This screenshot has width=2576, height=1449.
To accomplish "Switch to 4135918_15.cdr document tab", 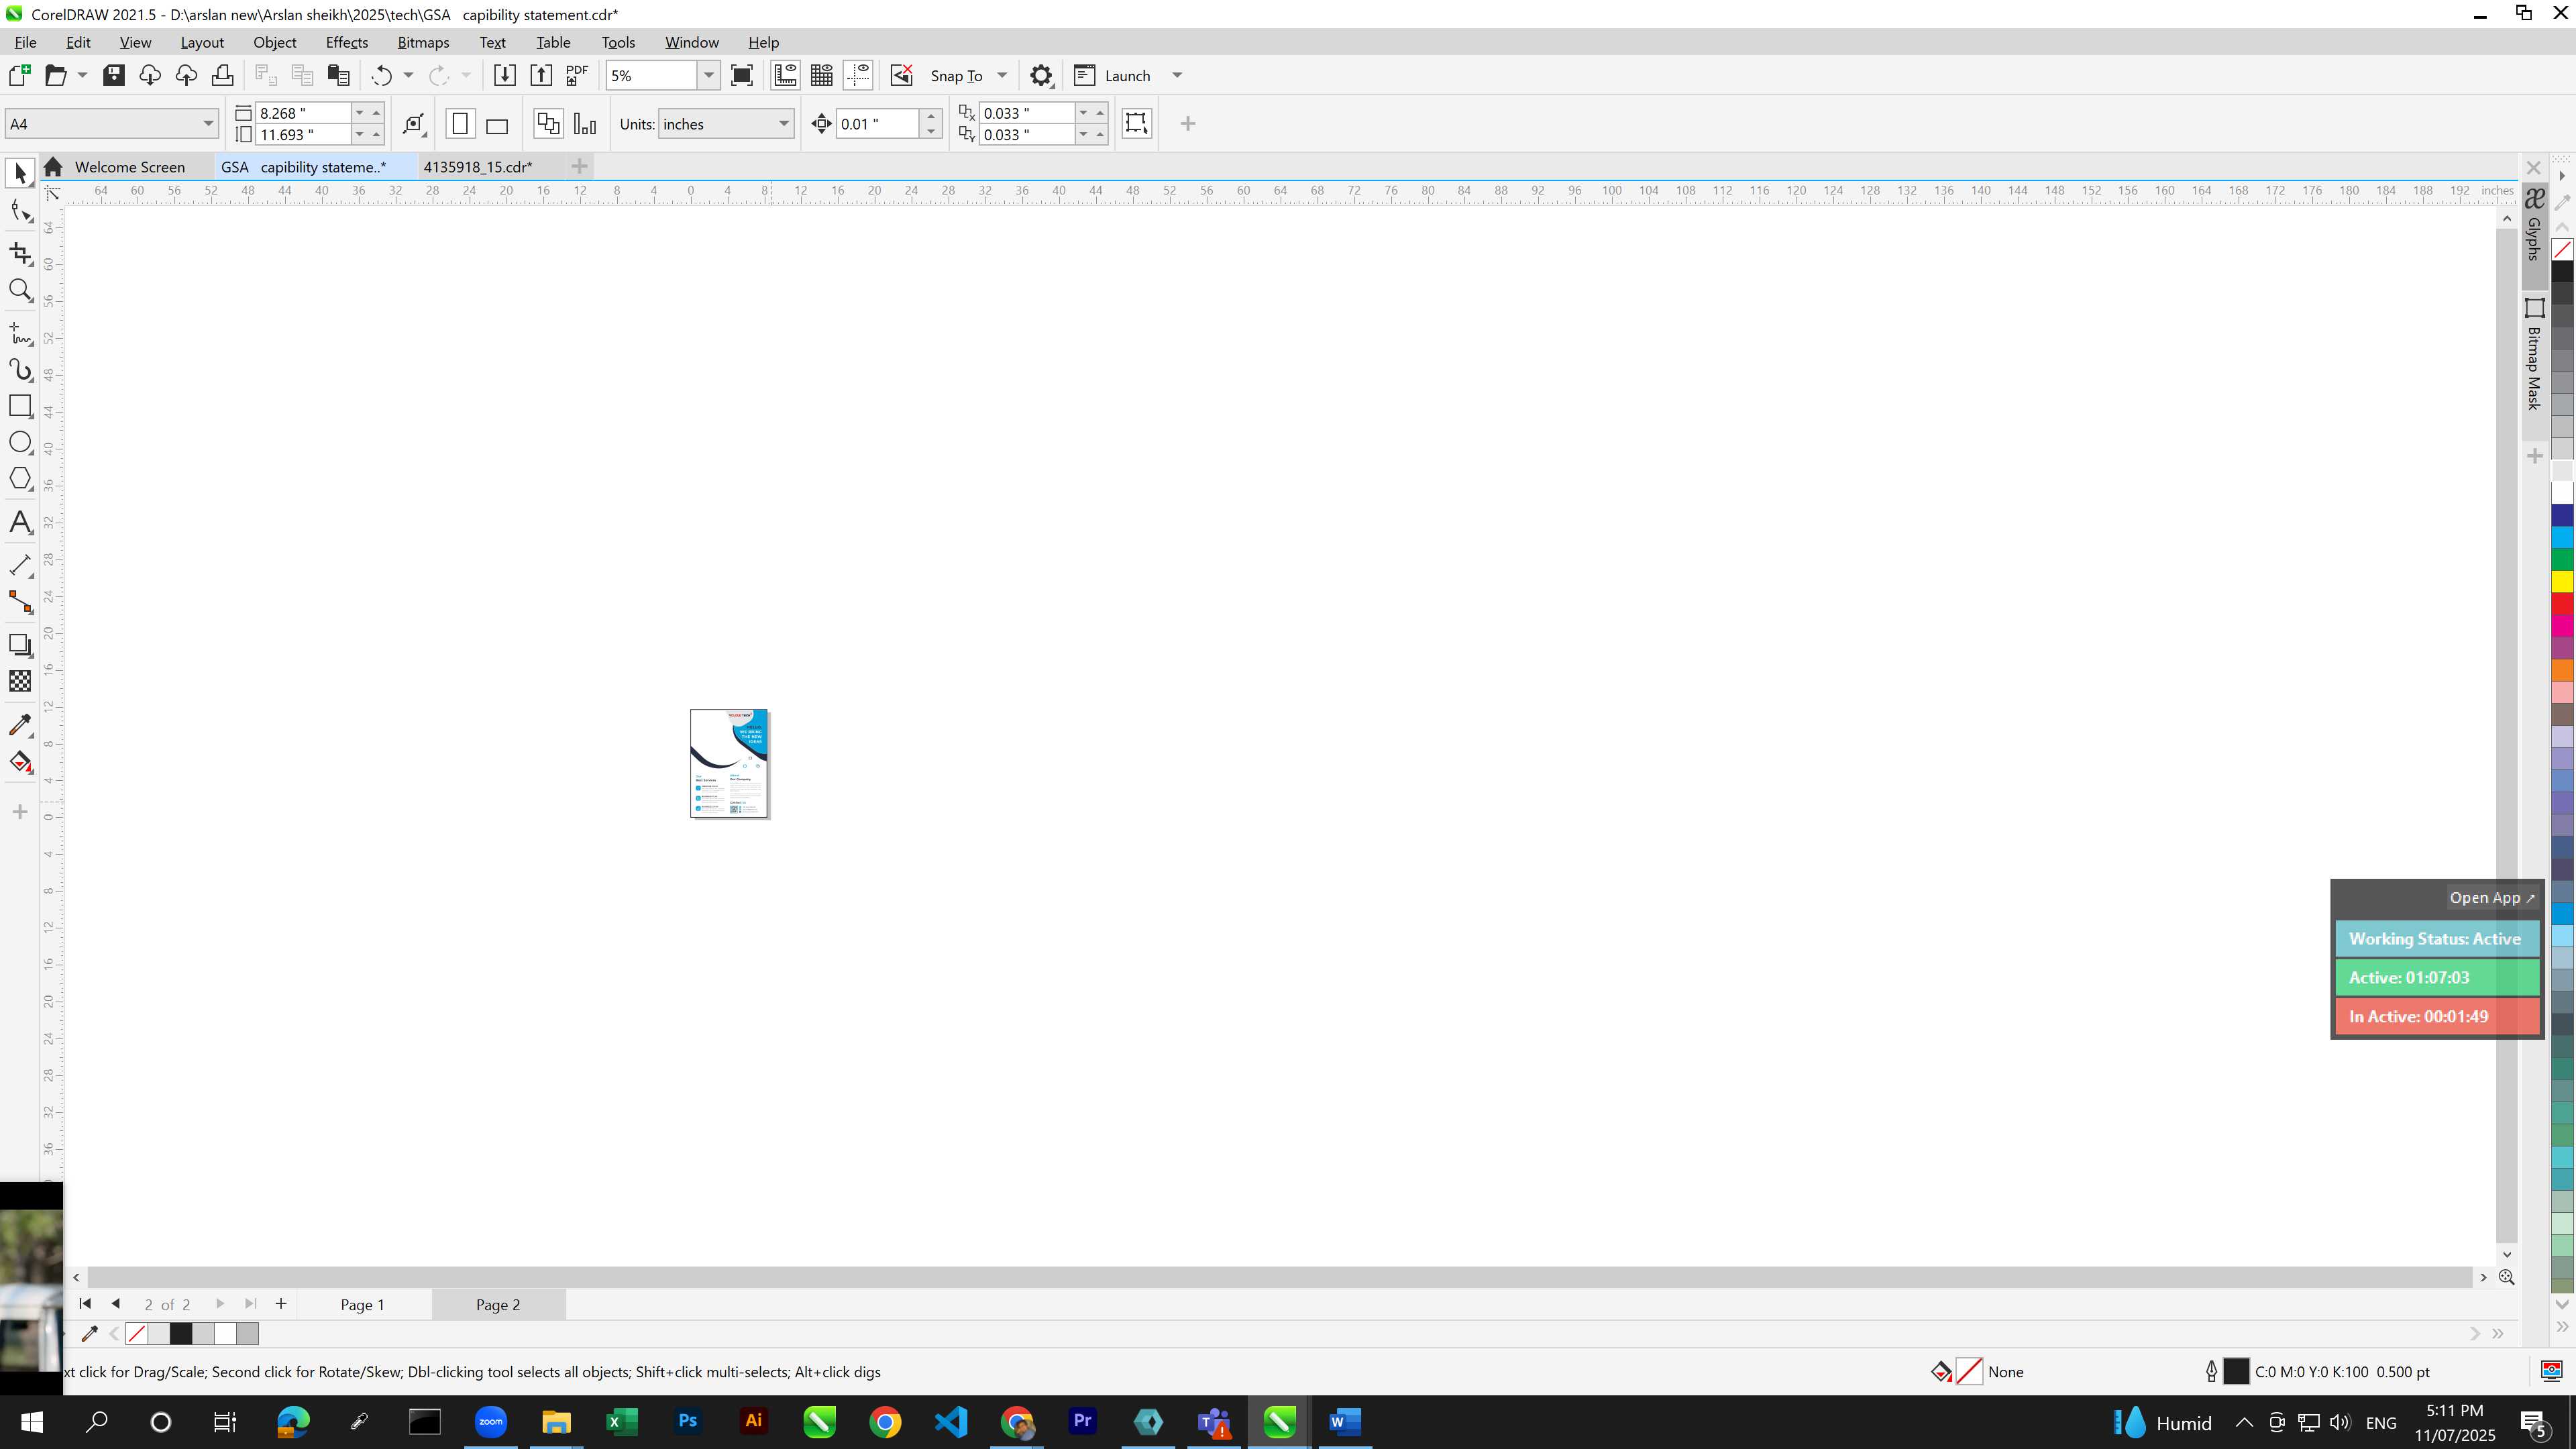I will coord(478,167).
